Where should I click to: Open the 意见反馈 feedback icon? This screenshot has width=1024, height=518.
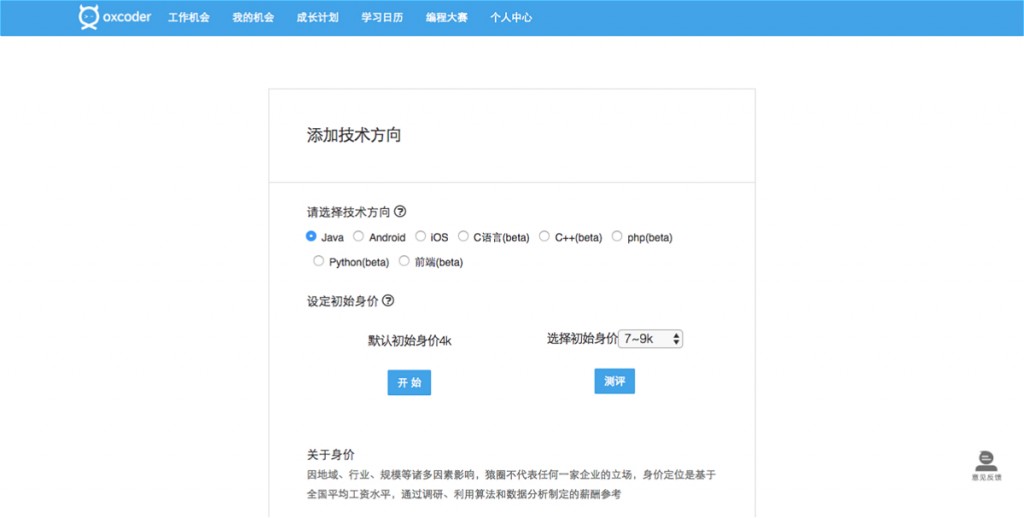point(985,462)
